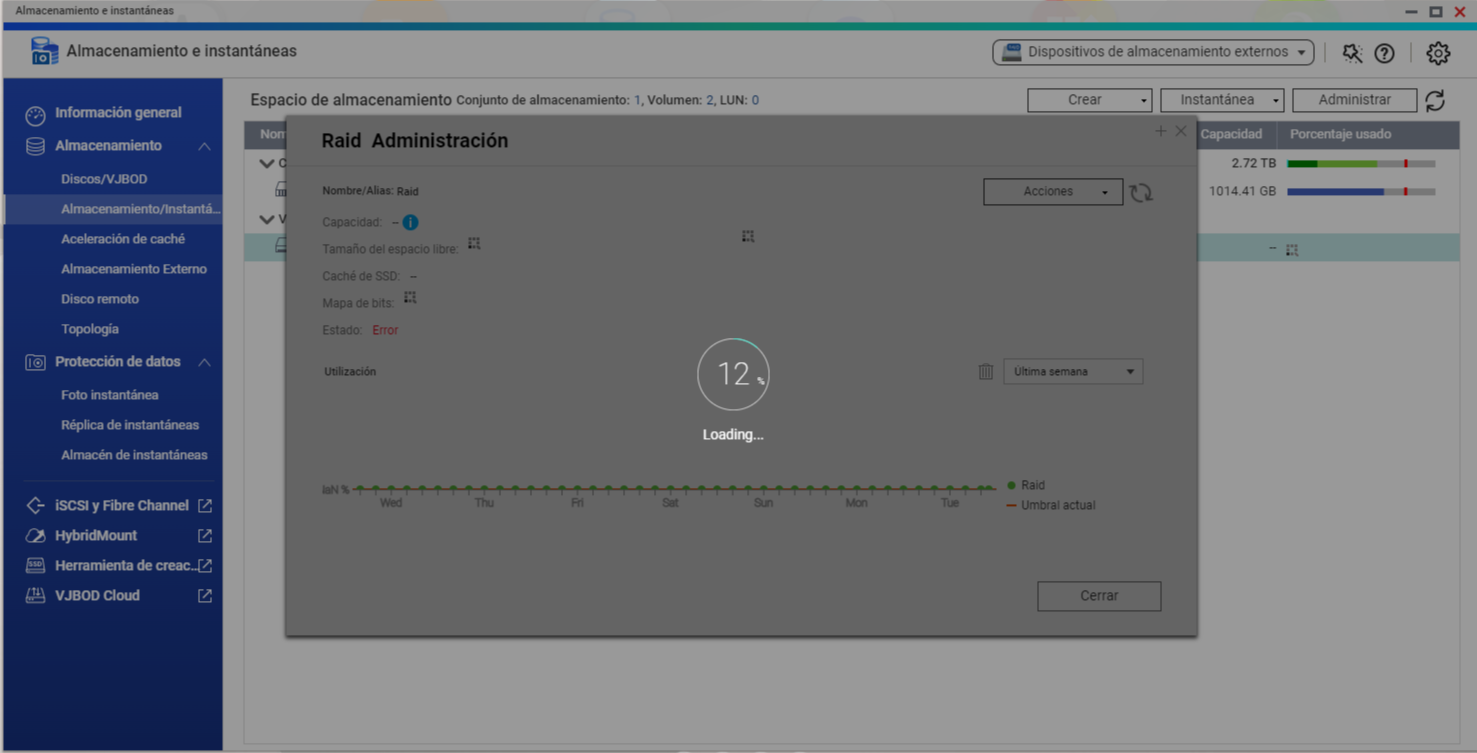
Task: Collapse the Almacenamiento sidebar section
Action: 204,146
